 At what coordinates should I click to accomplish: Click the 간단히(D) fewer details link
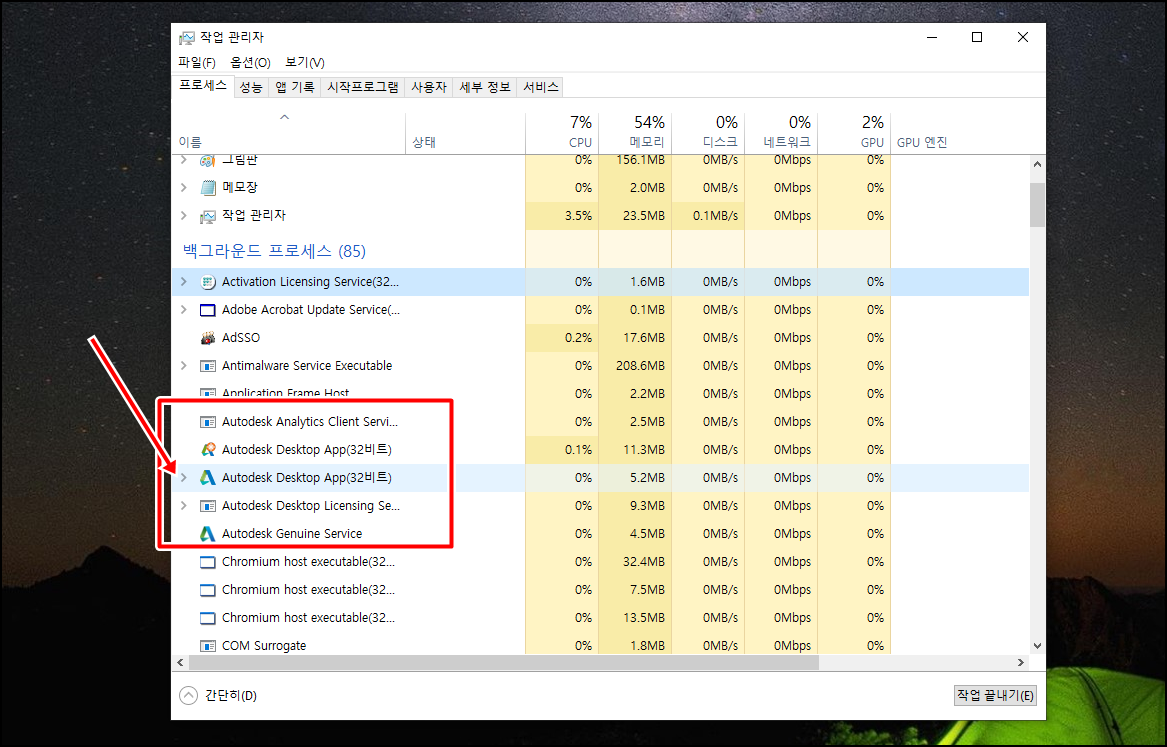point(231,696)
